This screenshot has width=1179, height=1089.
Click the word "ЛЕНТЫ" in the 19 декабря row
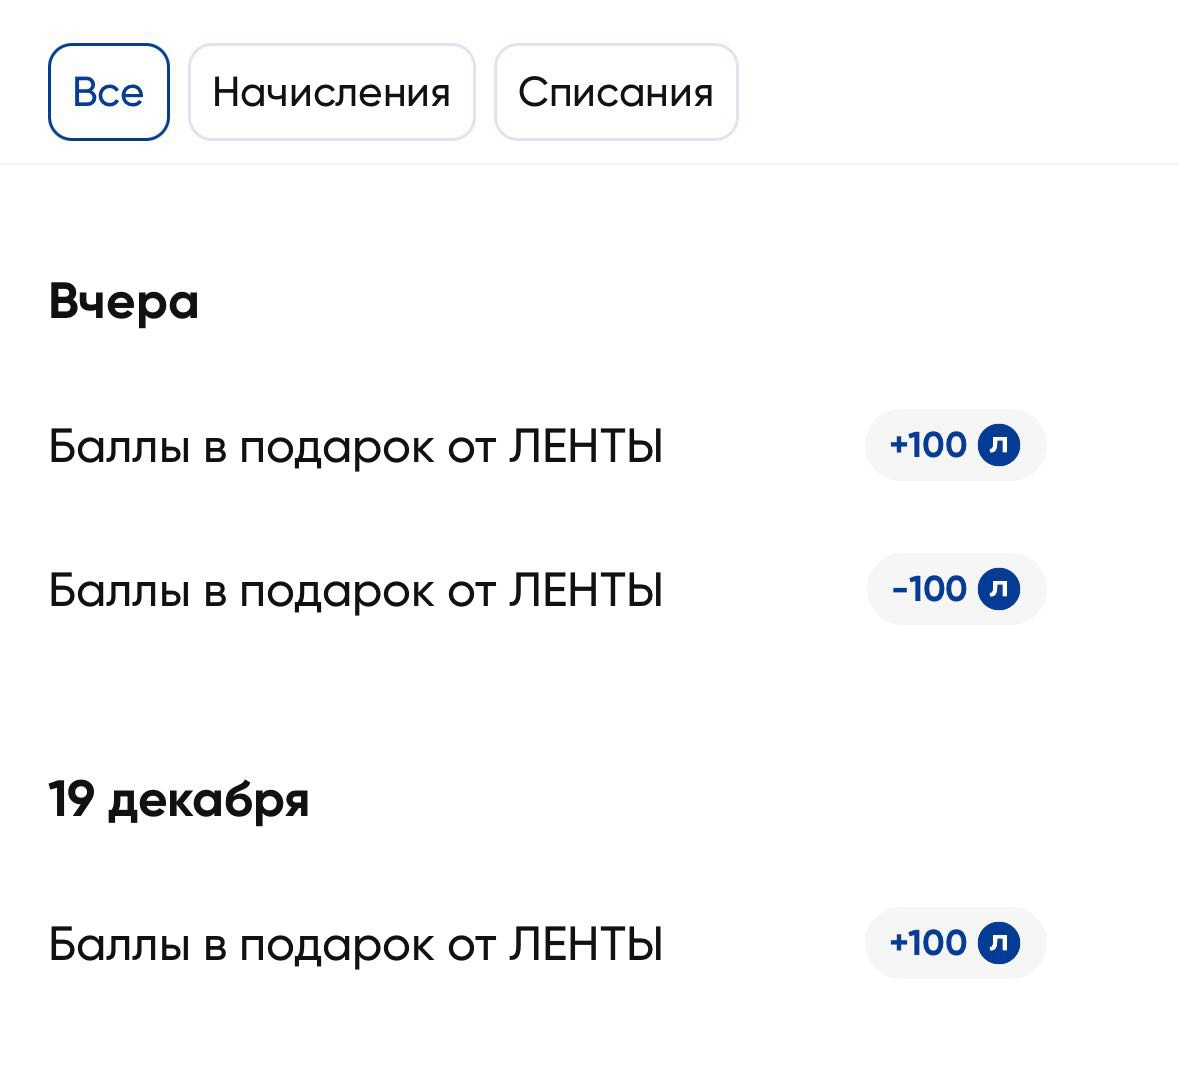coord(586,945)
